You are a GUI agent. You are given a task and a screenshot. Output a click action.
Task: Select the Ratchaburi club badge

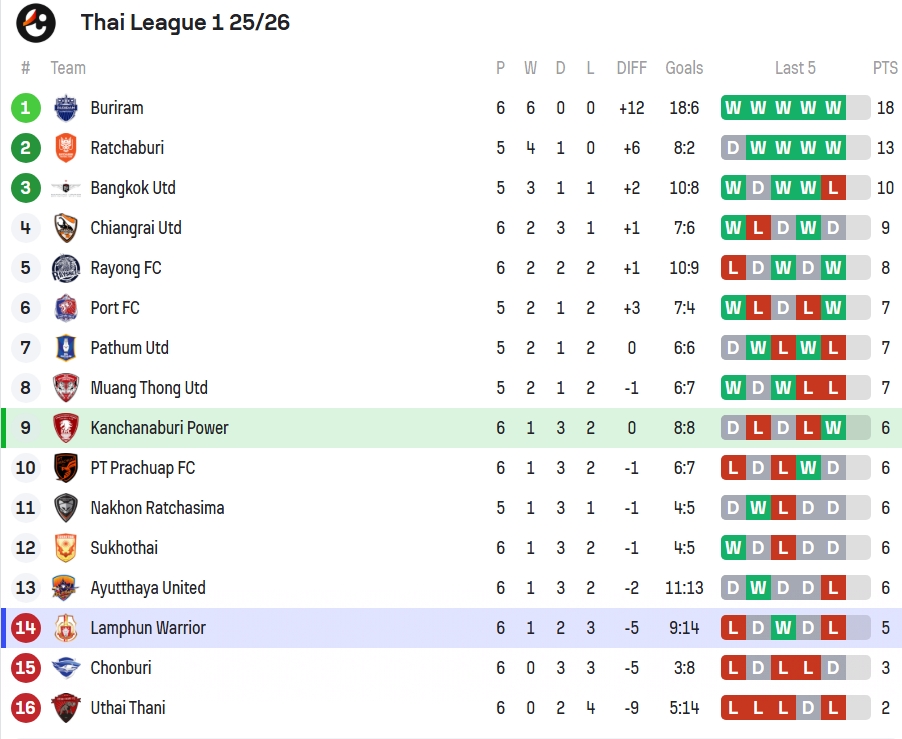tap(66, 148)
